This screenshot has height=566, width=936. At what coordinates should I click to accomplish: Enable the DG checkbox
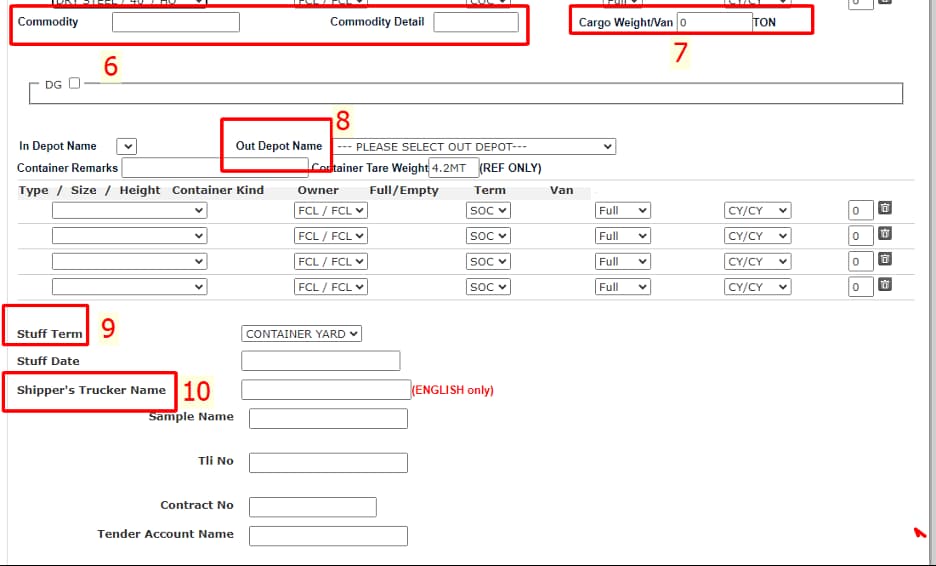coord(74,84)
